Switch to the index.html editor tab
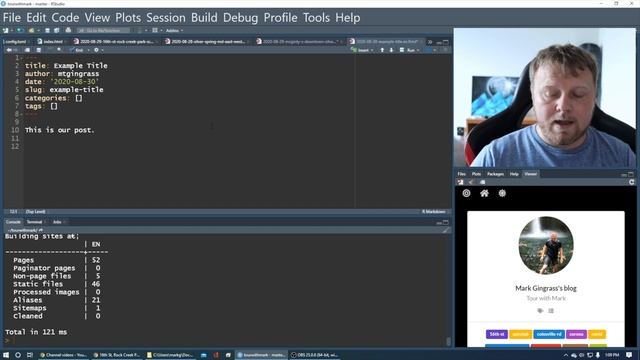 coord(53,42)
